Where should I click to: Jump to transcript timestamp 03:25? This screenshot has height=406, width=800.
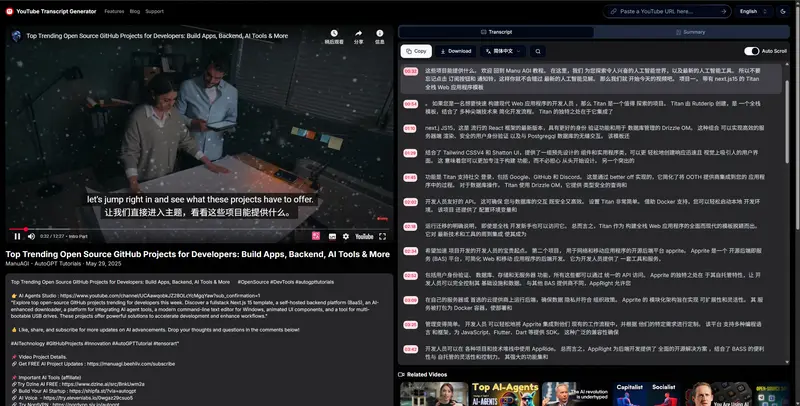click(x=411, y=324)
